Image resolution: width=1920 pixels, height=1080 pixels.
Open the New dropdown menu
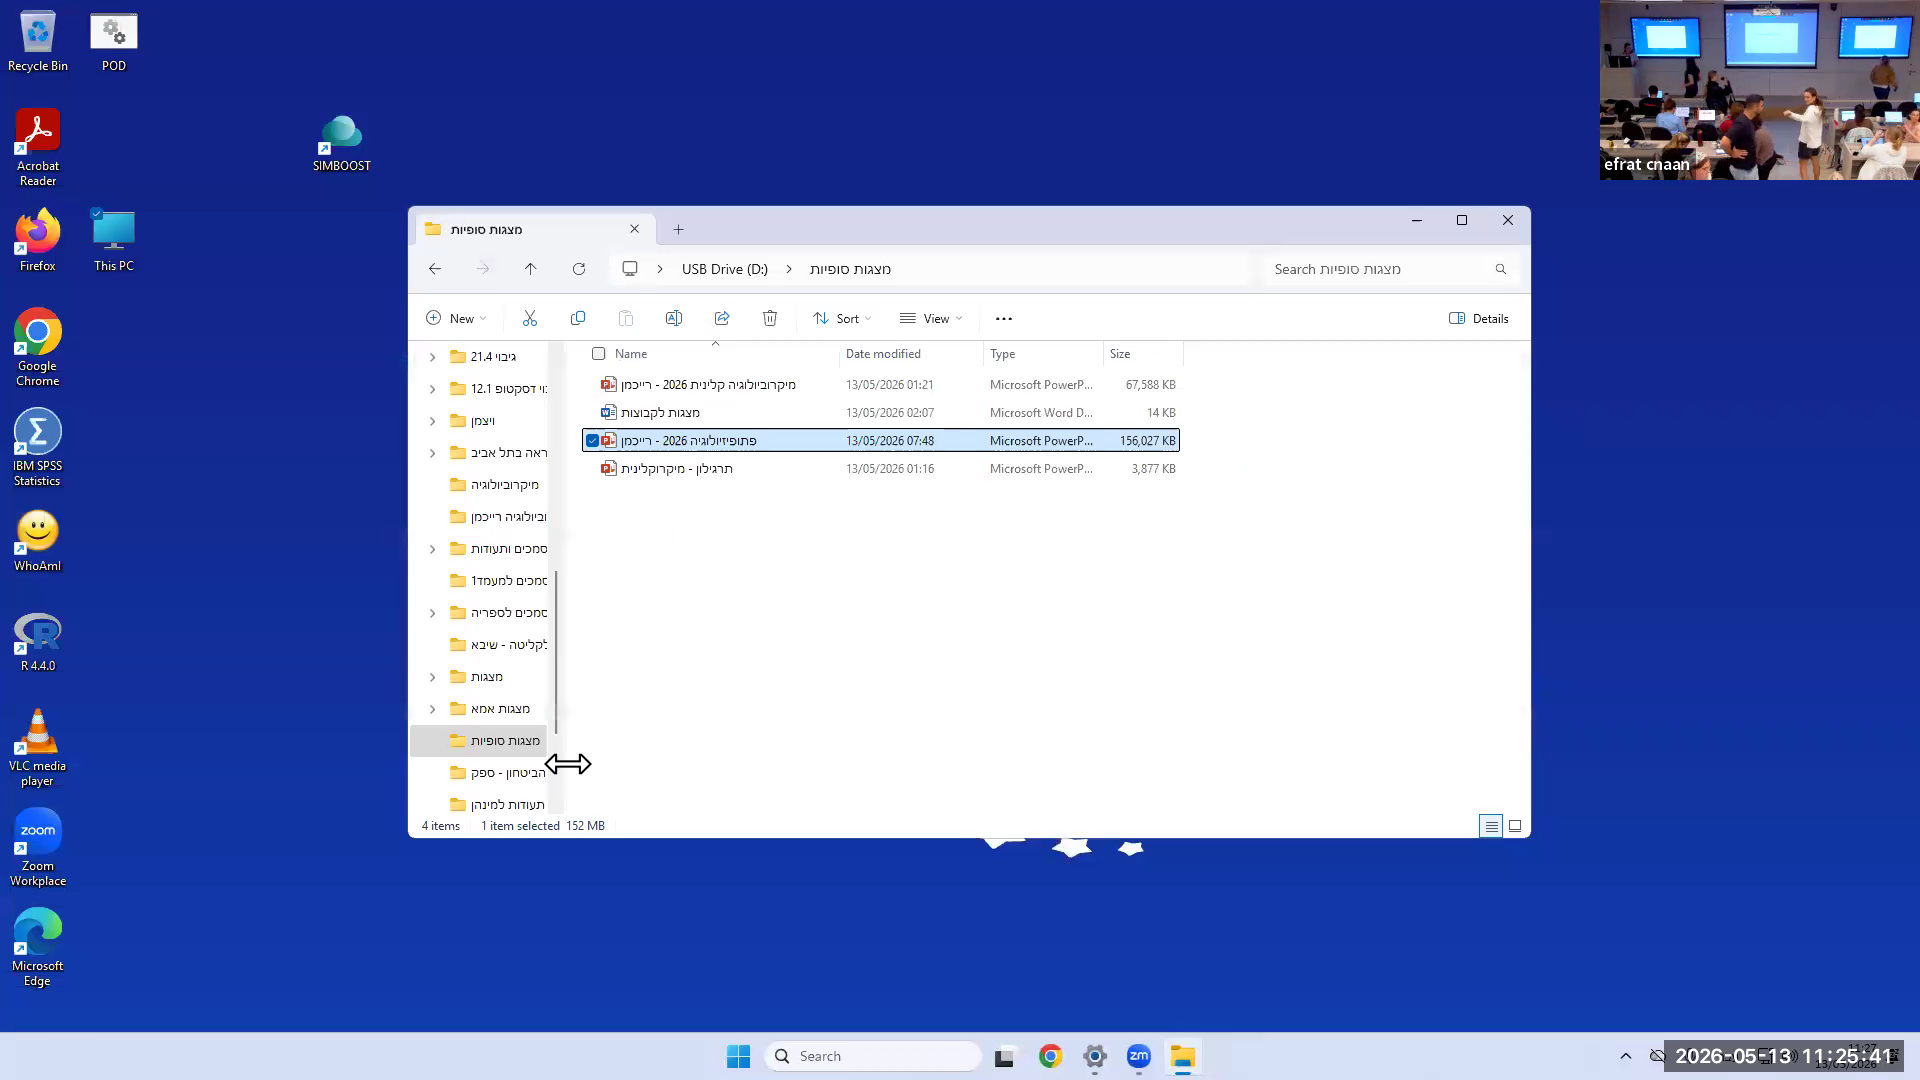tap(456, 318)
